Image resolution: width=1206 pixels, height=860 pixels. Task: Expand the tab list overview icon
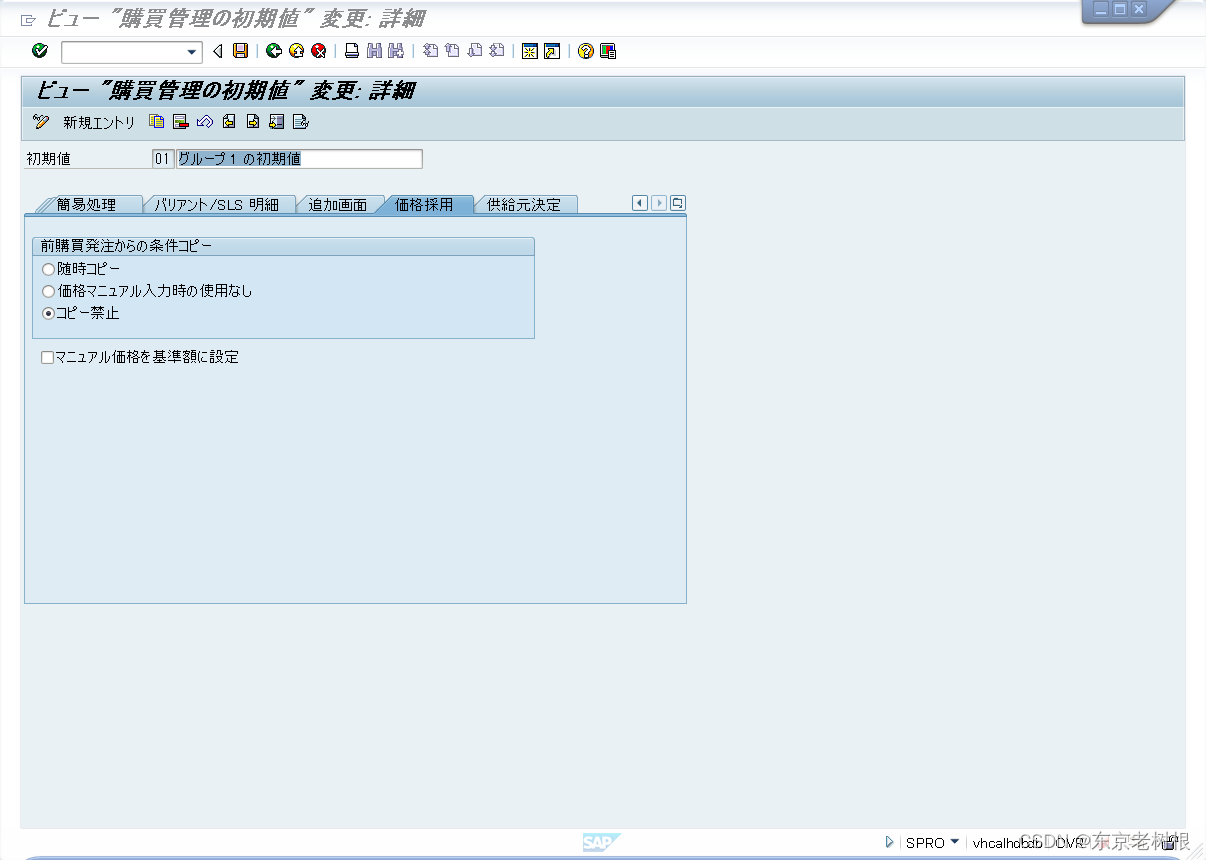(677, 202)
